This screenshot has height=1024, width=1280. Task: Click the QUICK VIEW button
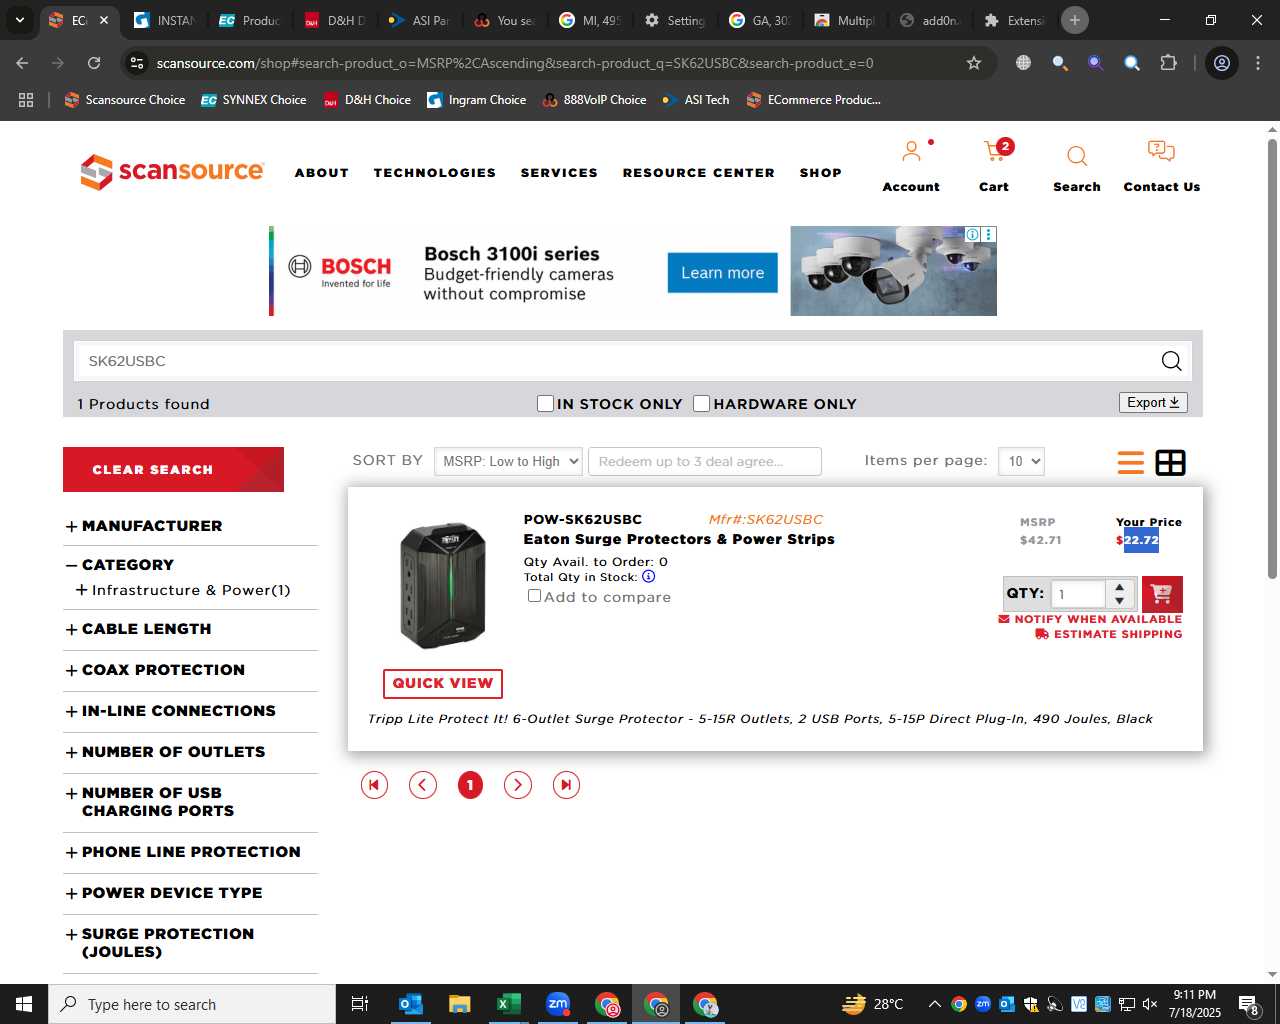coord(443,683)
